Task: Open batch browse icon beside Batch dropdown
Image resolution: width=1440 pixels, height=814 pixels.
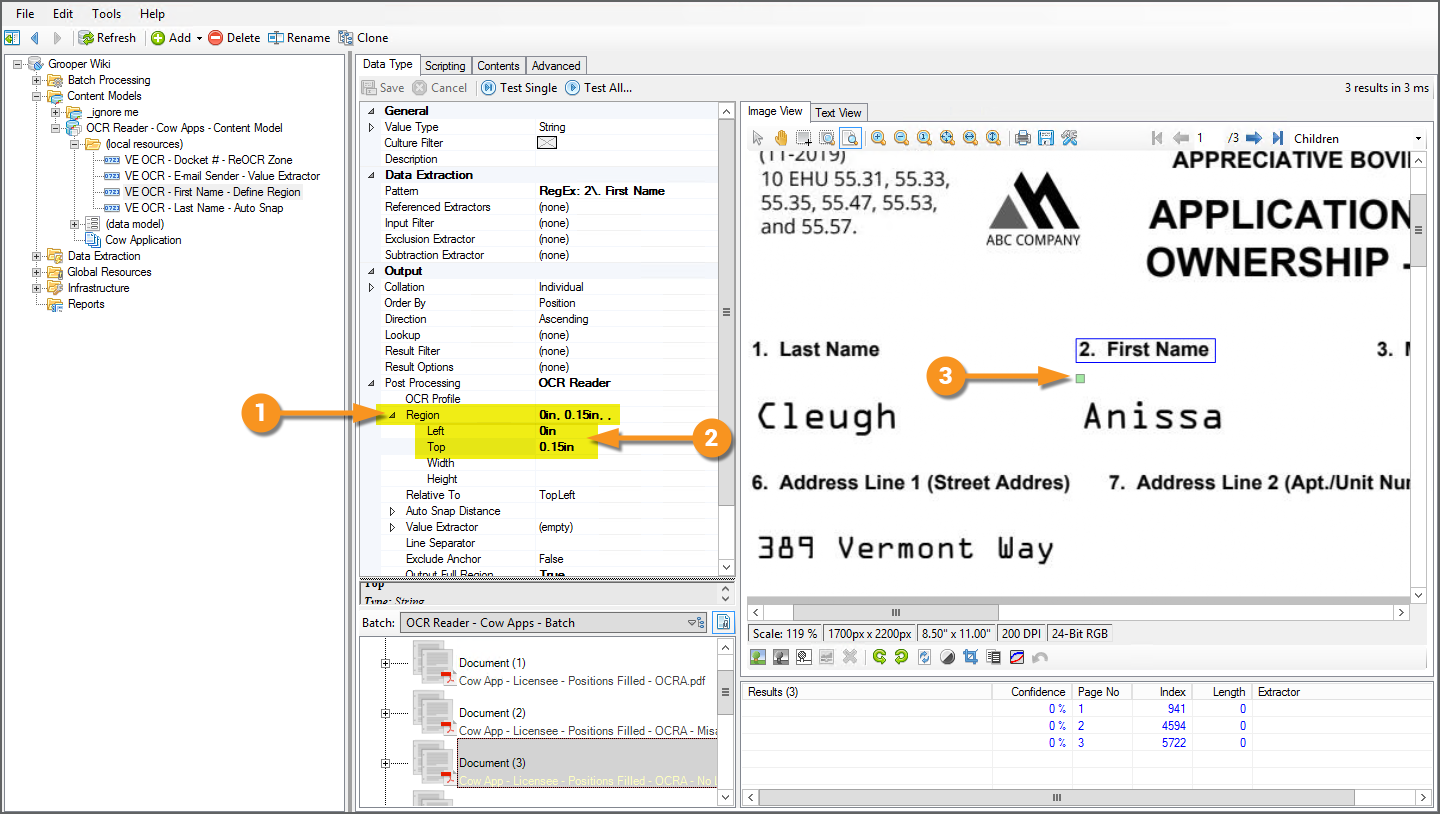Action: pyautogui.click(x=723, y=622)
